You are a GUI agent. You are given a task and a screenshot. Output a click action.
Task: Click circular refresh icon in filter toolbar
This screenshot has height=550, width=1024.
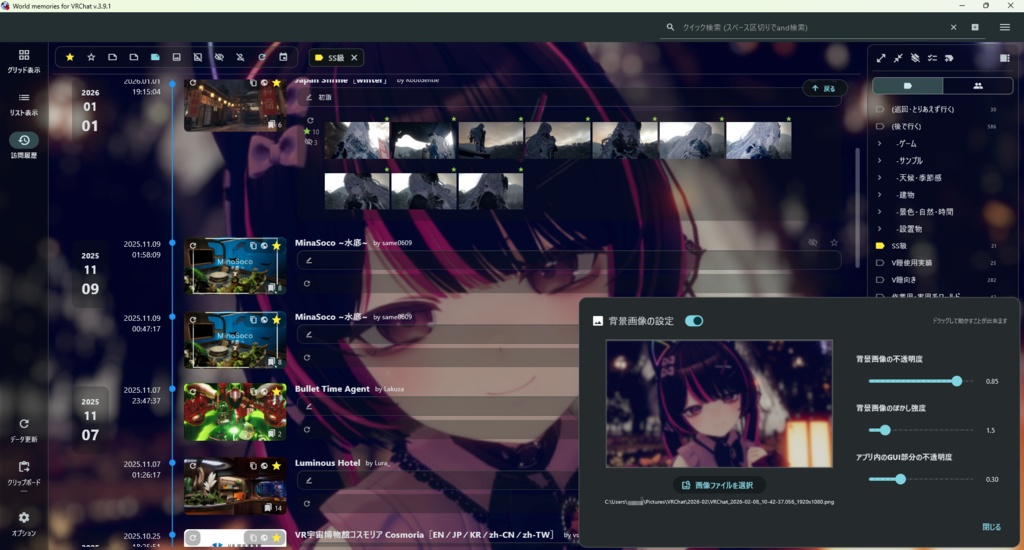click(x=262, y=57)
